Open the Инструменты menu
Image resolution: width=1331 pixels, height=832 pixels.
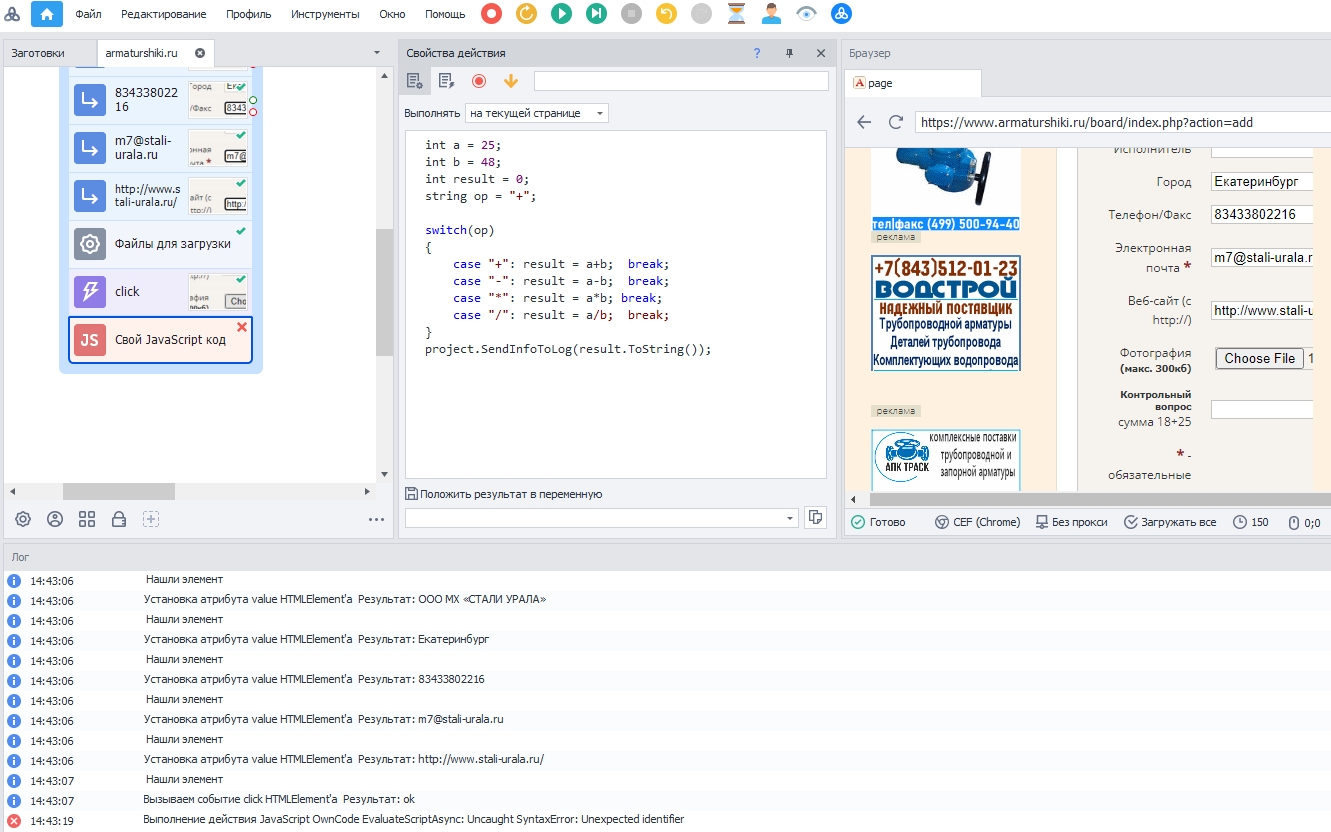click(325, 14)
